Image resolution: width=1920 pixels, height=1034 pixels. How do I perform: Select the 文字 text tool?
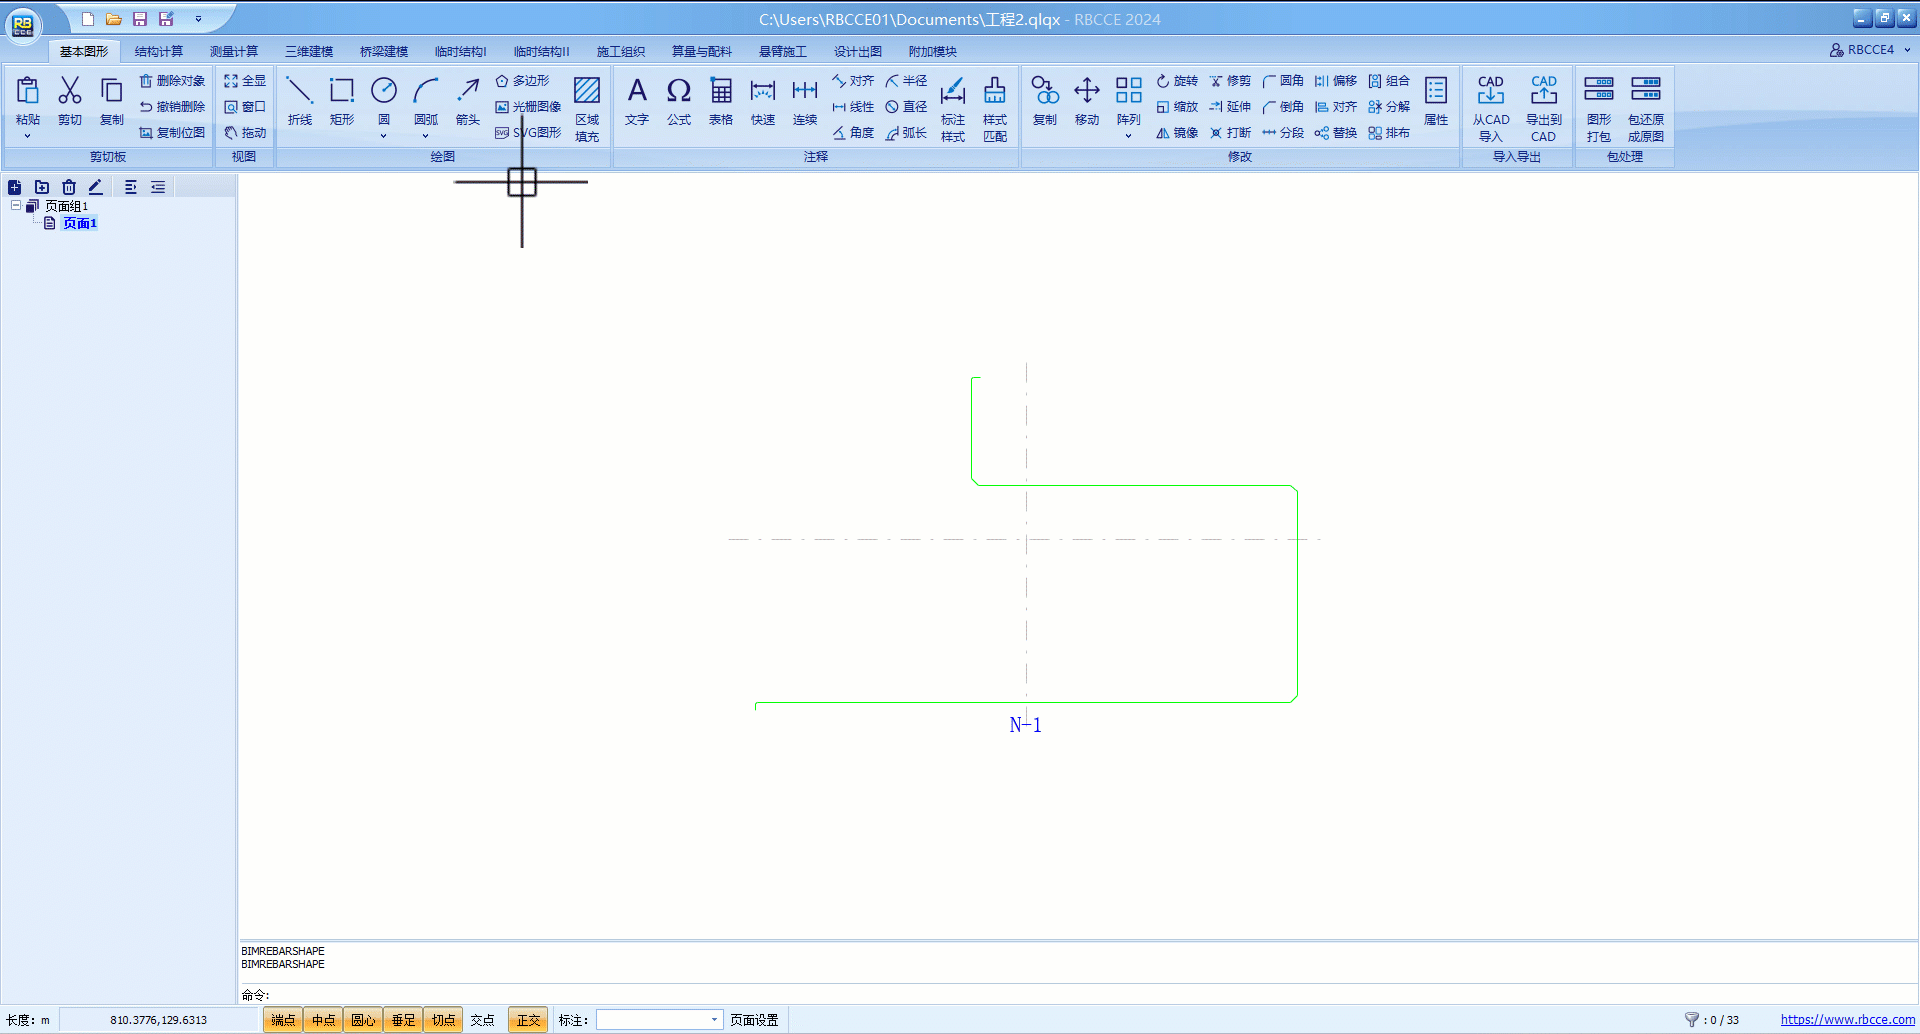pos(637,100)
